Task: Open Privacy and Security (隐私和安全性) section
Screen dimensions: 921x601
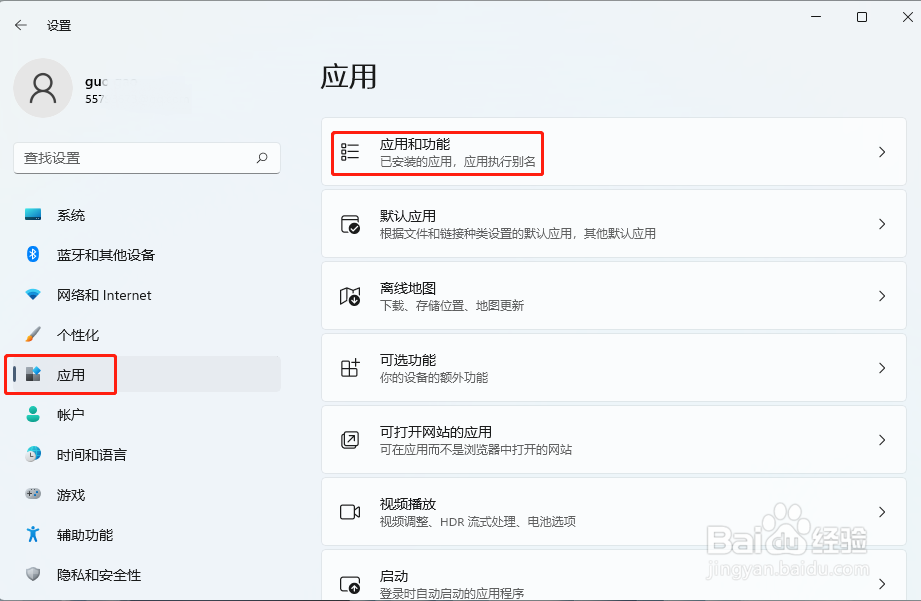Action: (98, 575)
